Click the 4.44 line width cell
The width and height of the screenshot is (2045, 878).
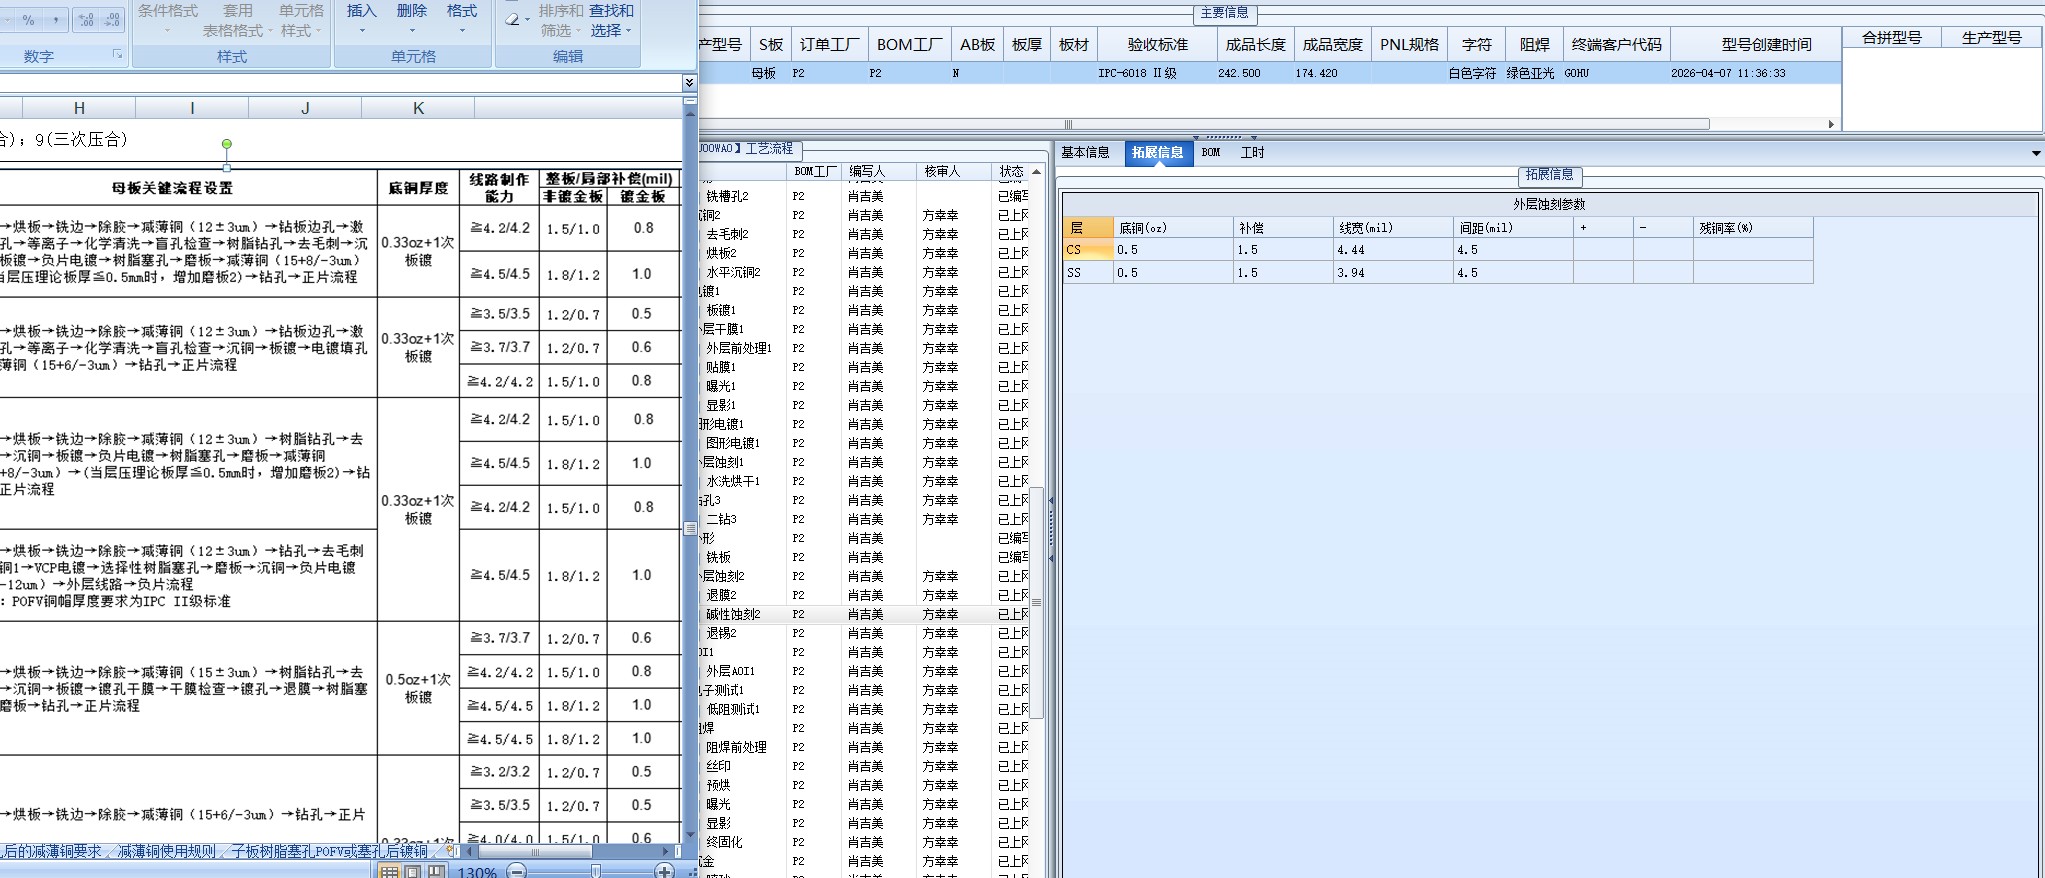pos(1393,250)
